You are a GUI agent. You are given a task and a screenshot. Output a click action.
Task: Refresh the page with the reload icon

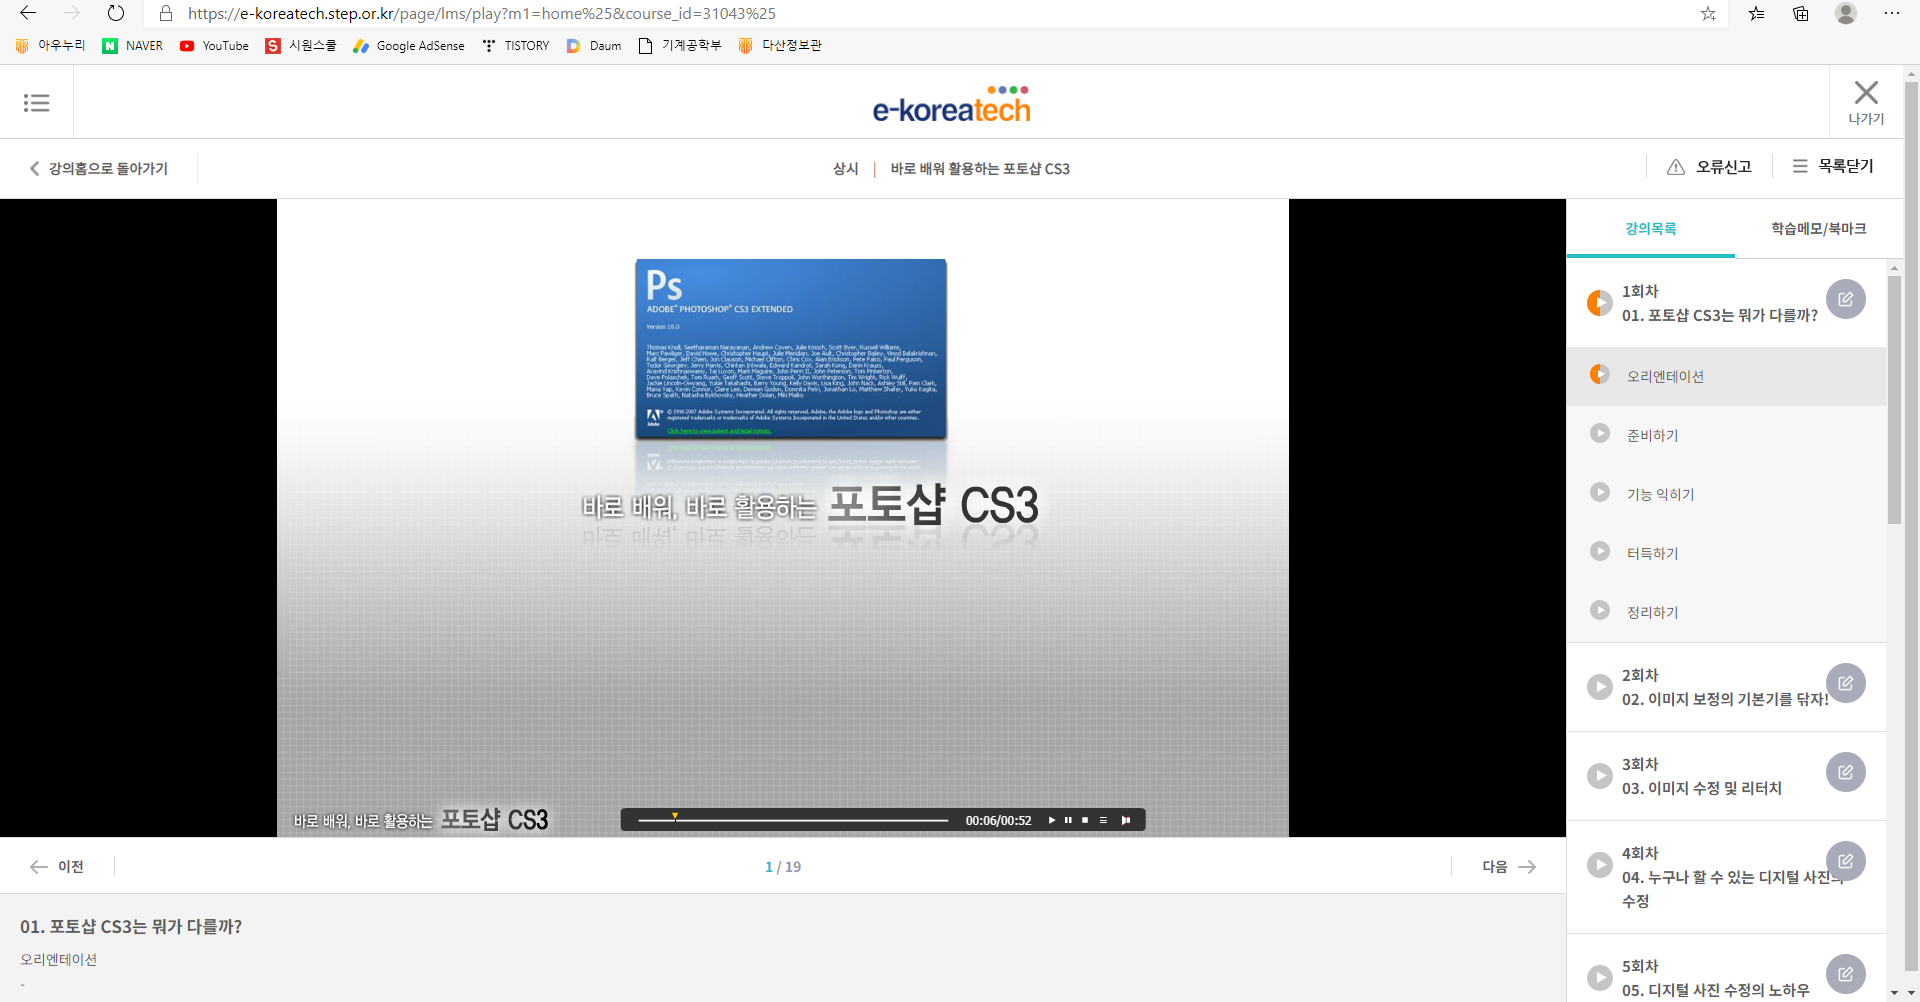(116, 13)
